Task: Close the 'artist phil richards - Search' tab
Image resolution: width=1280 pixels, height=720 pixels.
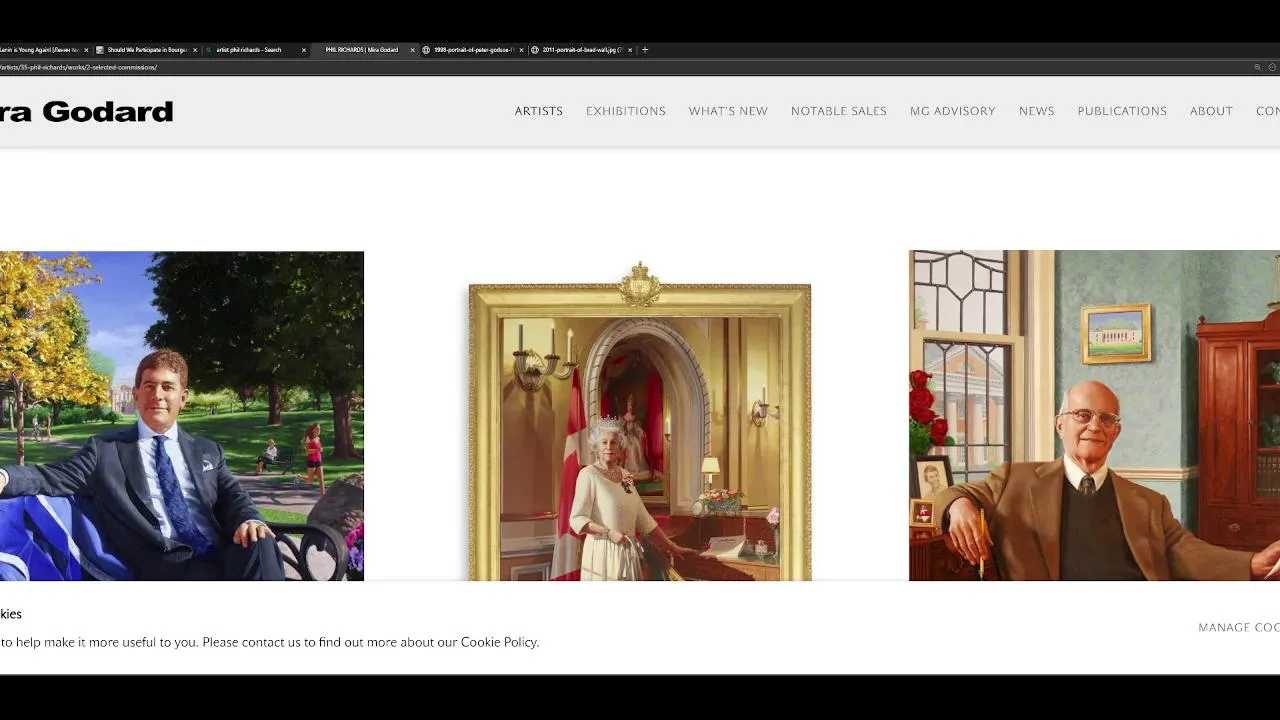Action: pyautogui.click(x=304, y=50)
